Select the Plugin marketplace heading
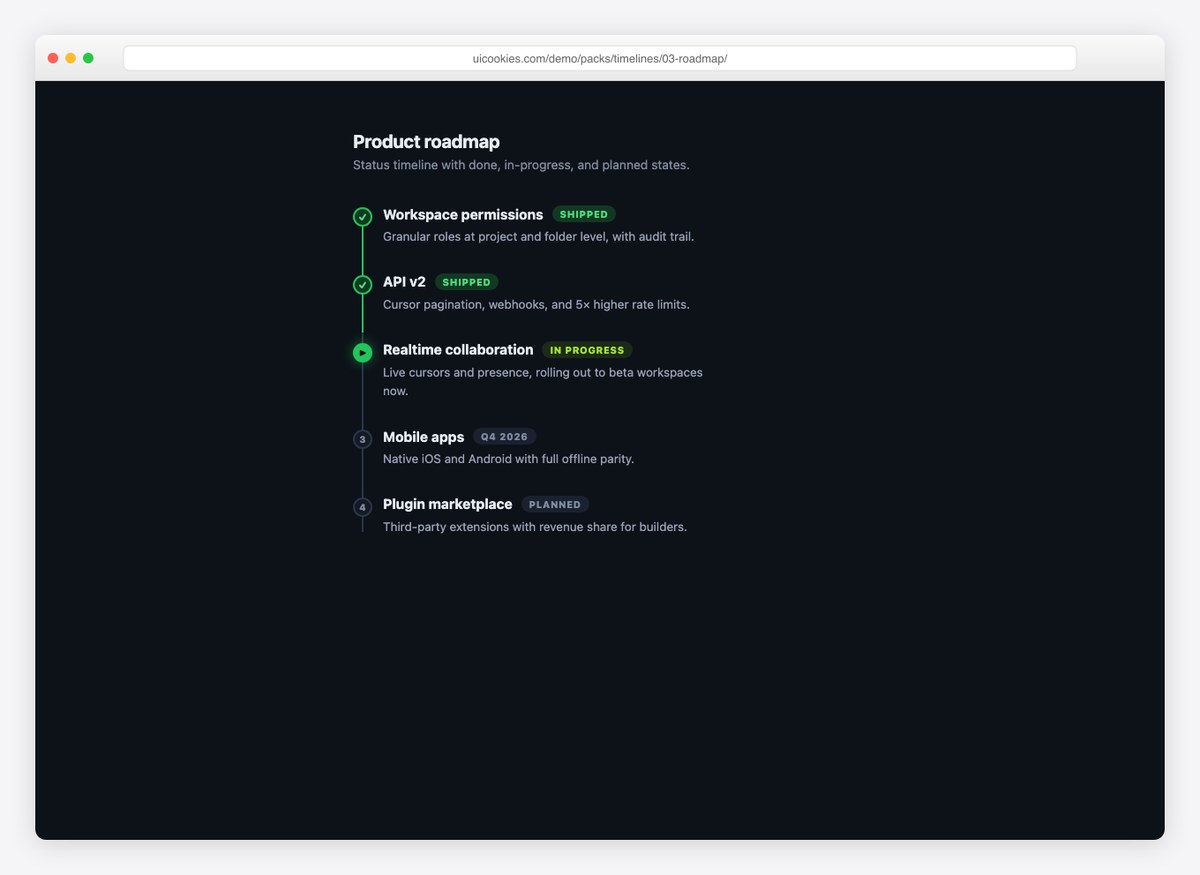 click(x=448, y=505)
